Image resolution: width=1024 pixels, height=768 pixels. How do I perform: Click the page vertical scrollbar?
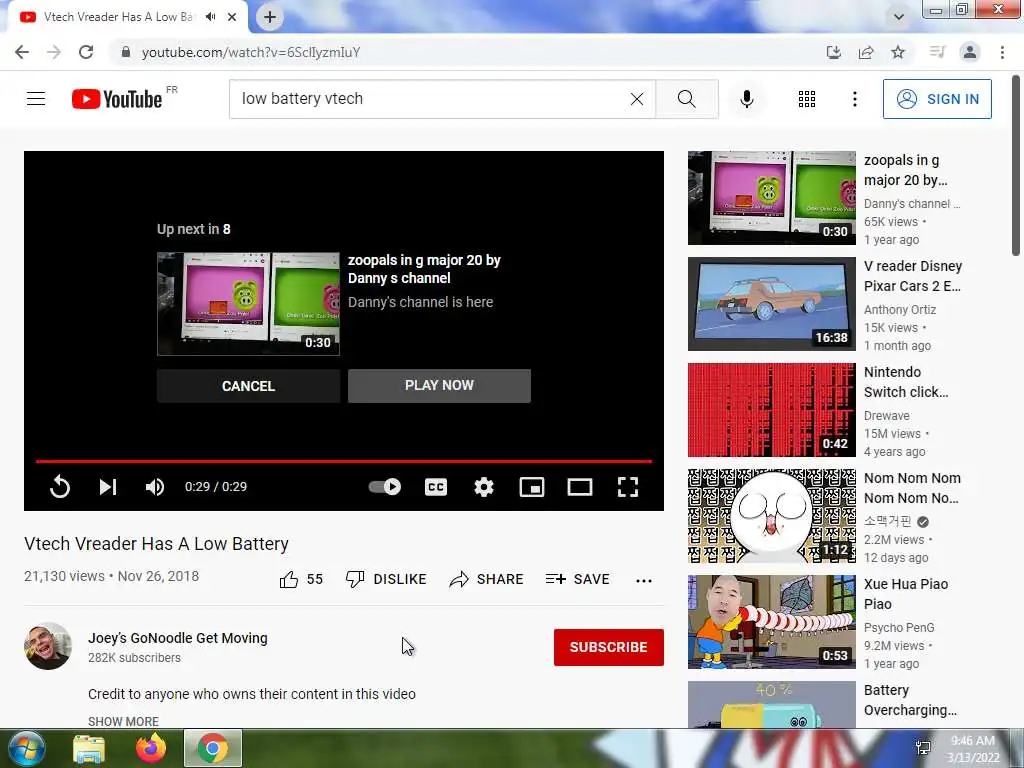pos(1016,167)
